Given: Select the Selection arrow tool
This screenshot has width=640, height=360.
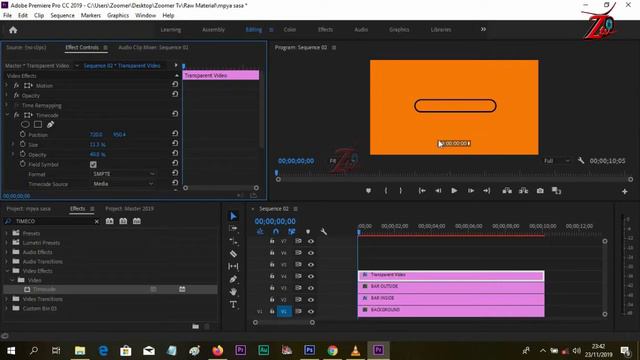Looking at the screenshot, I should click(233, 216).
